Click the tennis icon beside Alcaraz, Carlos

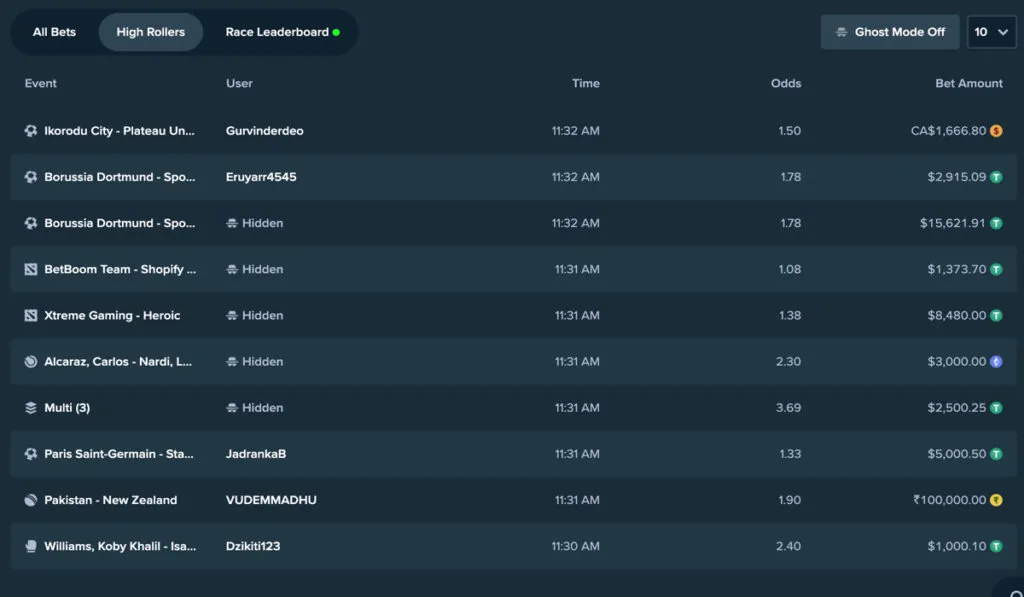(31, 362)
